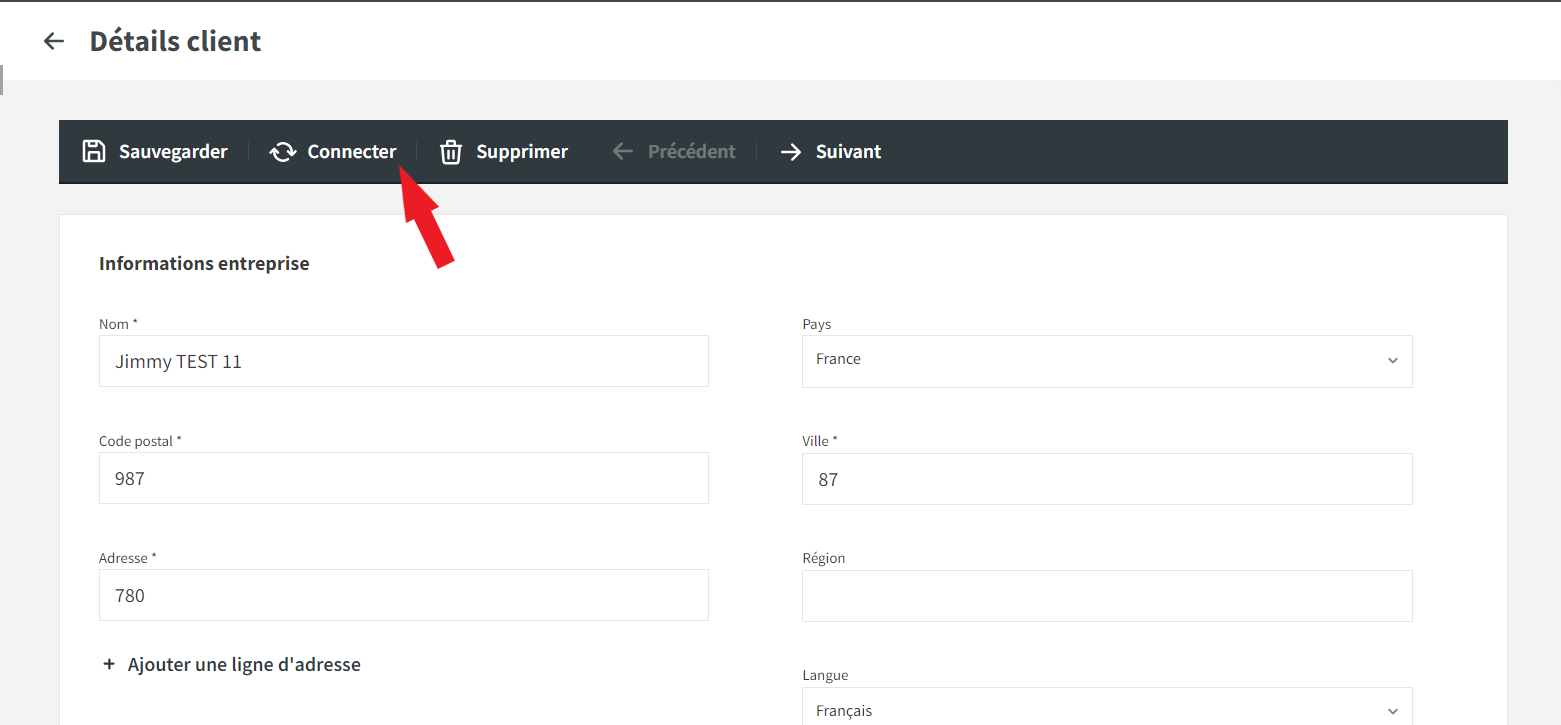Click the Sauvegarder label
1561x725 pixels.
[173, 152]
